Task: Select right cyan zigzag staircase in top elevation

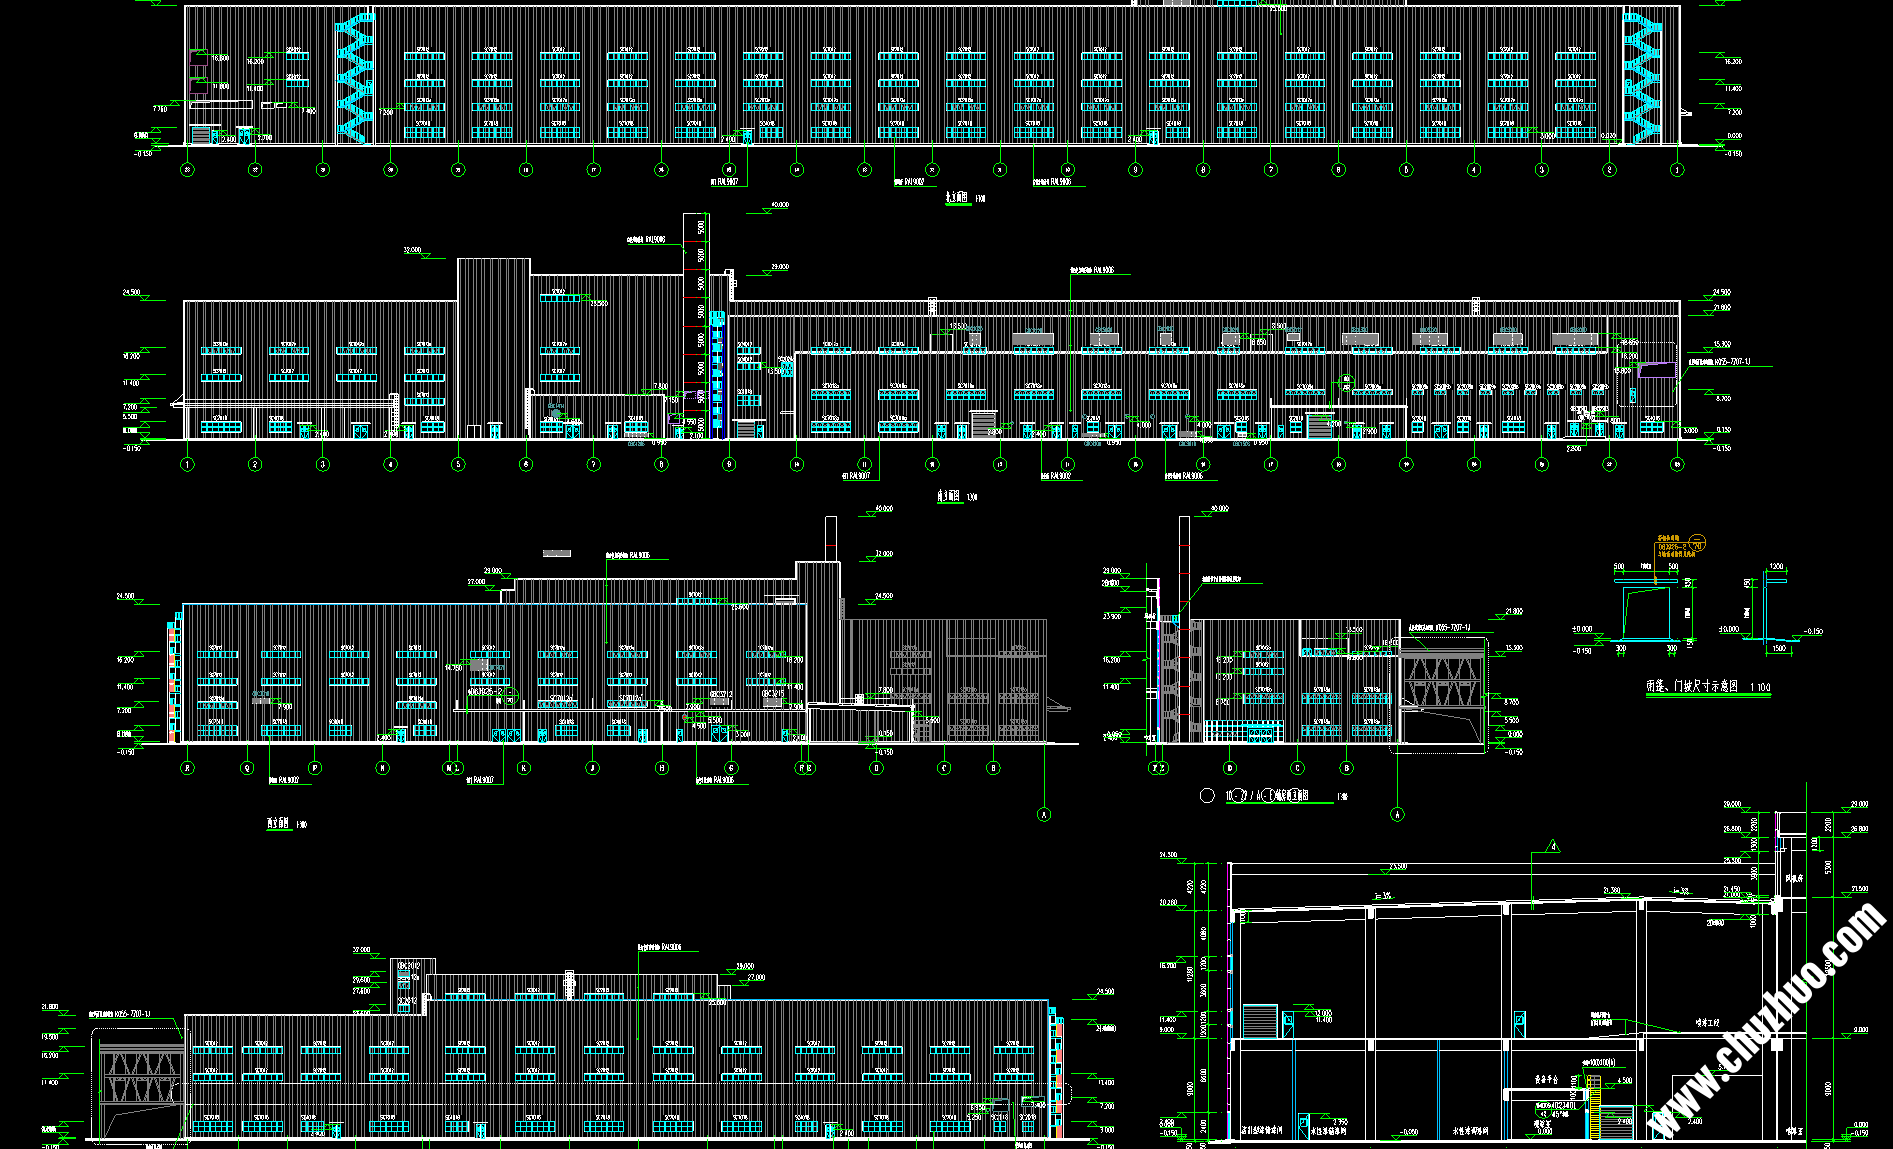Action: [1641, 78]
